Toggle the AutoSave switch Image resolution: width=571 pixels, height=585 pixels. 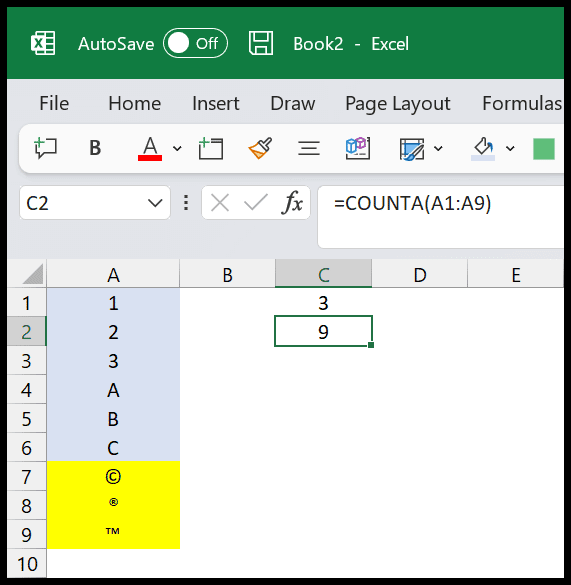coord(195,43)
